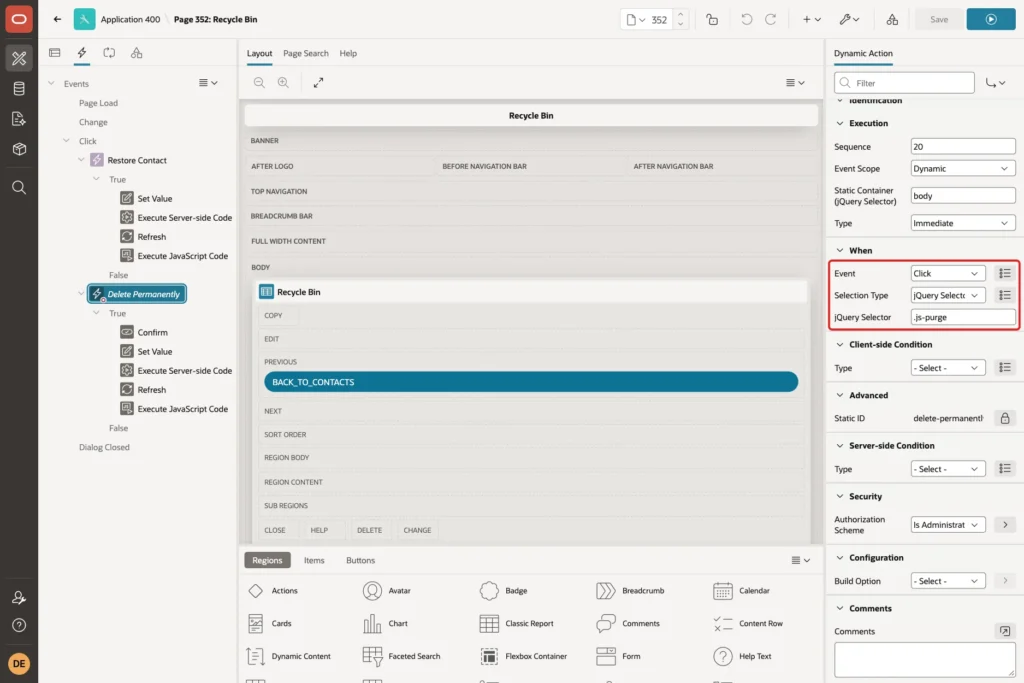Open the Build Option dropdown

click(x=948, y=581)
